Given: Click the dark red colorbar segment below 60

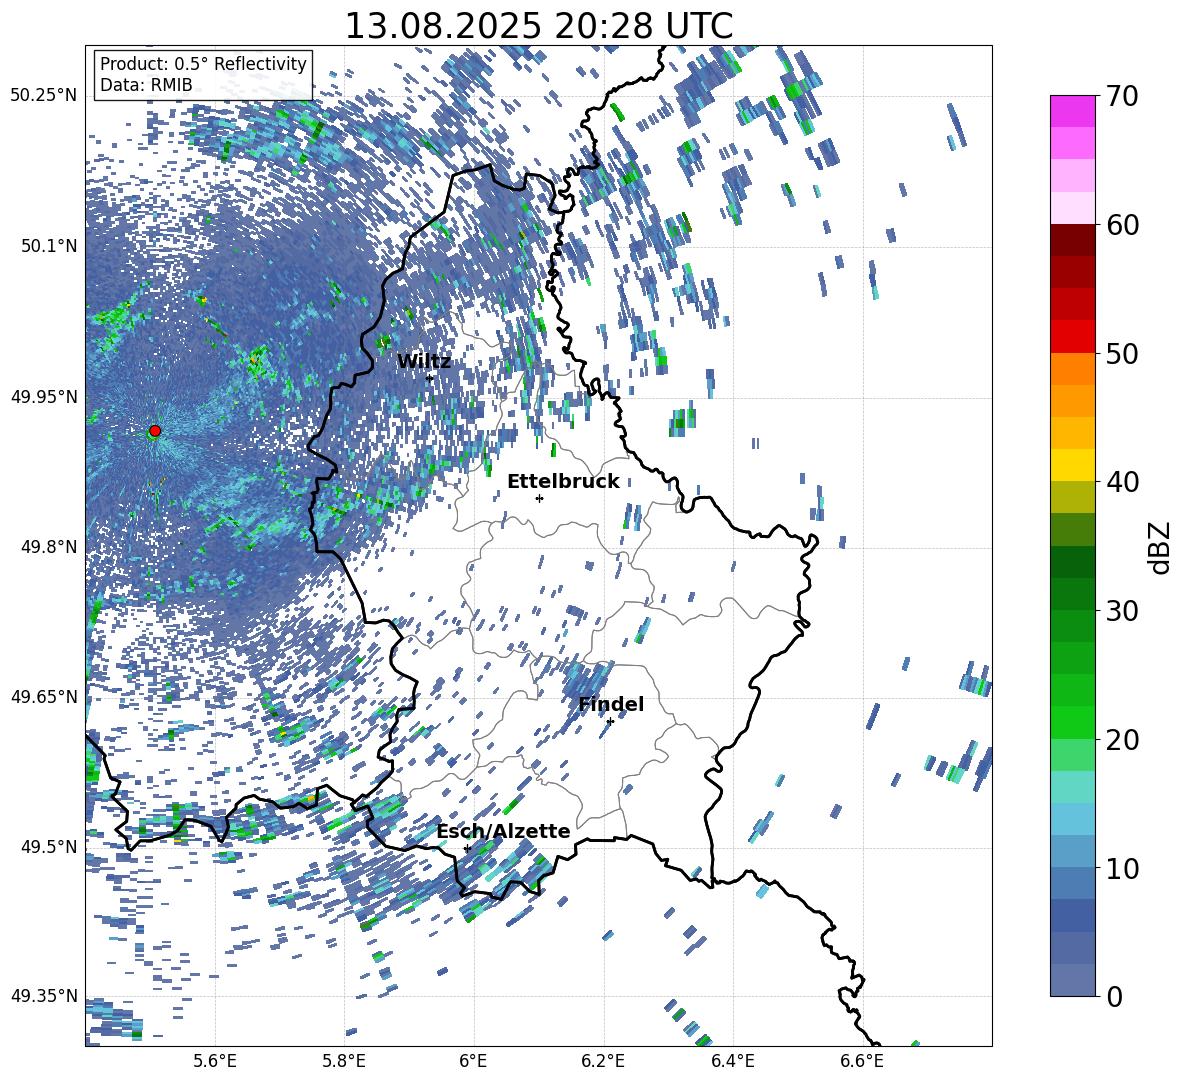Looking at the screenshot, I should [x=1072, y=240].
